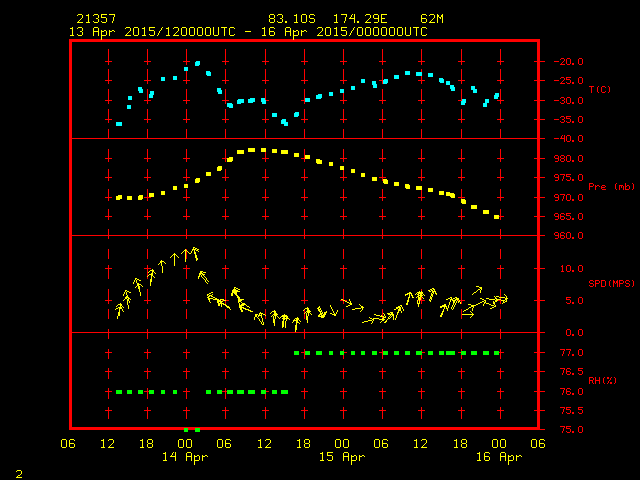Select the -25.0 temperature tick label
This screenshot has width=640, height=480.
(x=569, y=81)
